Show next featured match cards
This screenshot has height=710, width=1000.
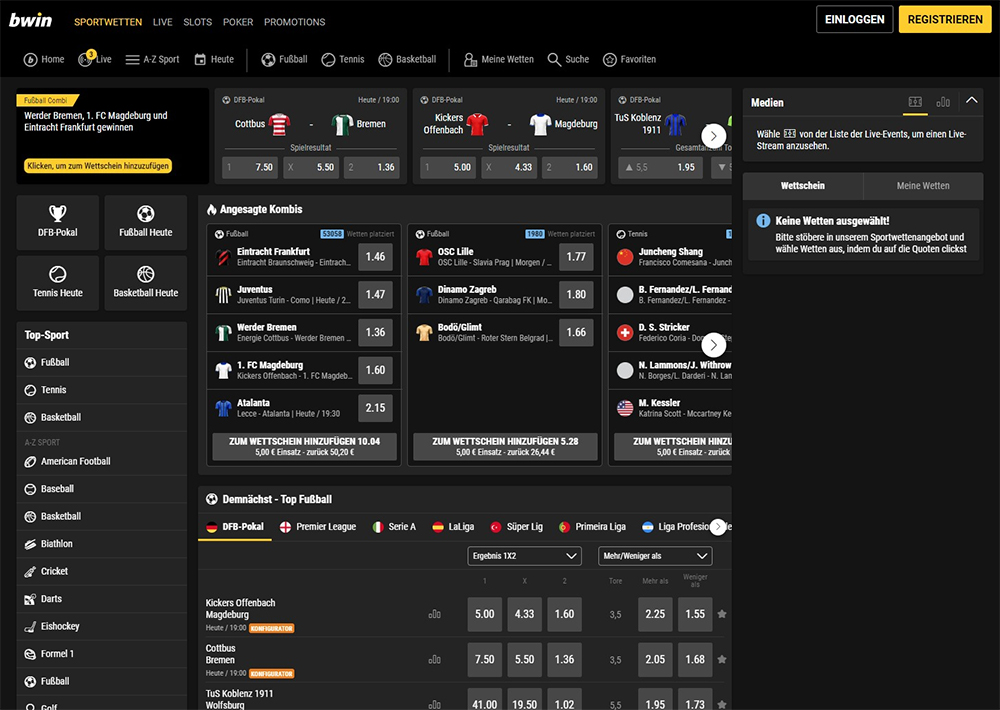(x=714, y=135)
